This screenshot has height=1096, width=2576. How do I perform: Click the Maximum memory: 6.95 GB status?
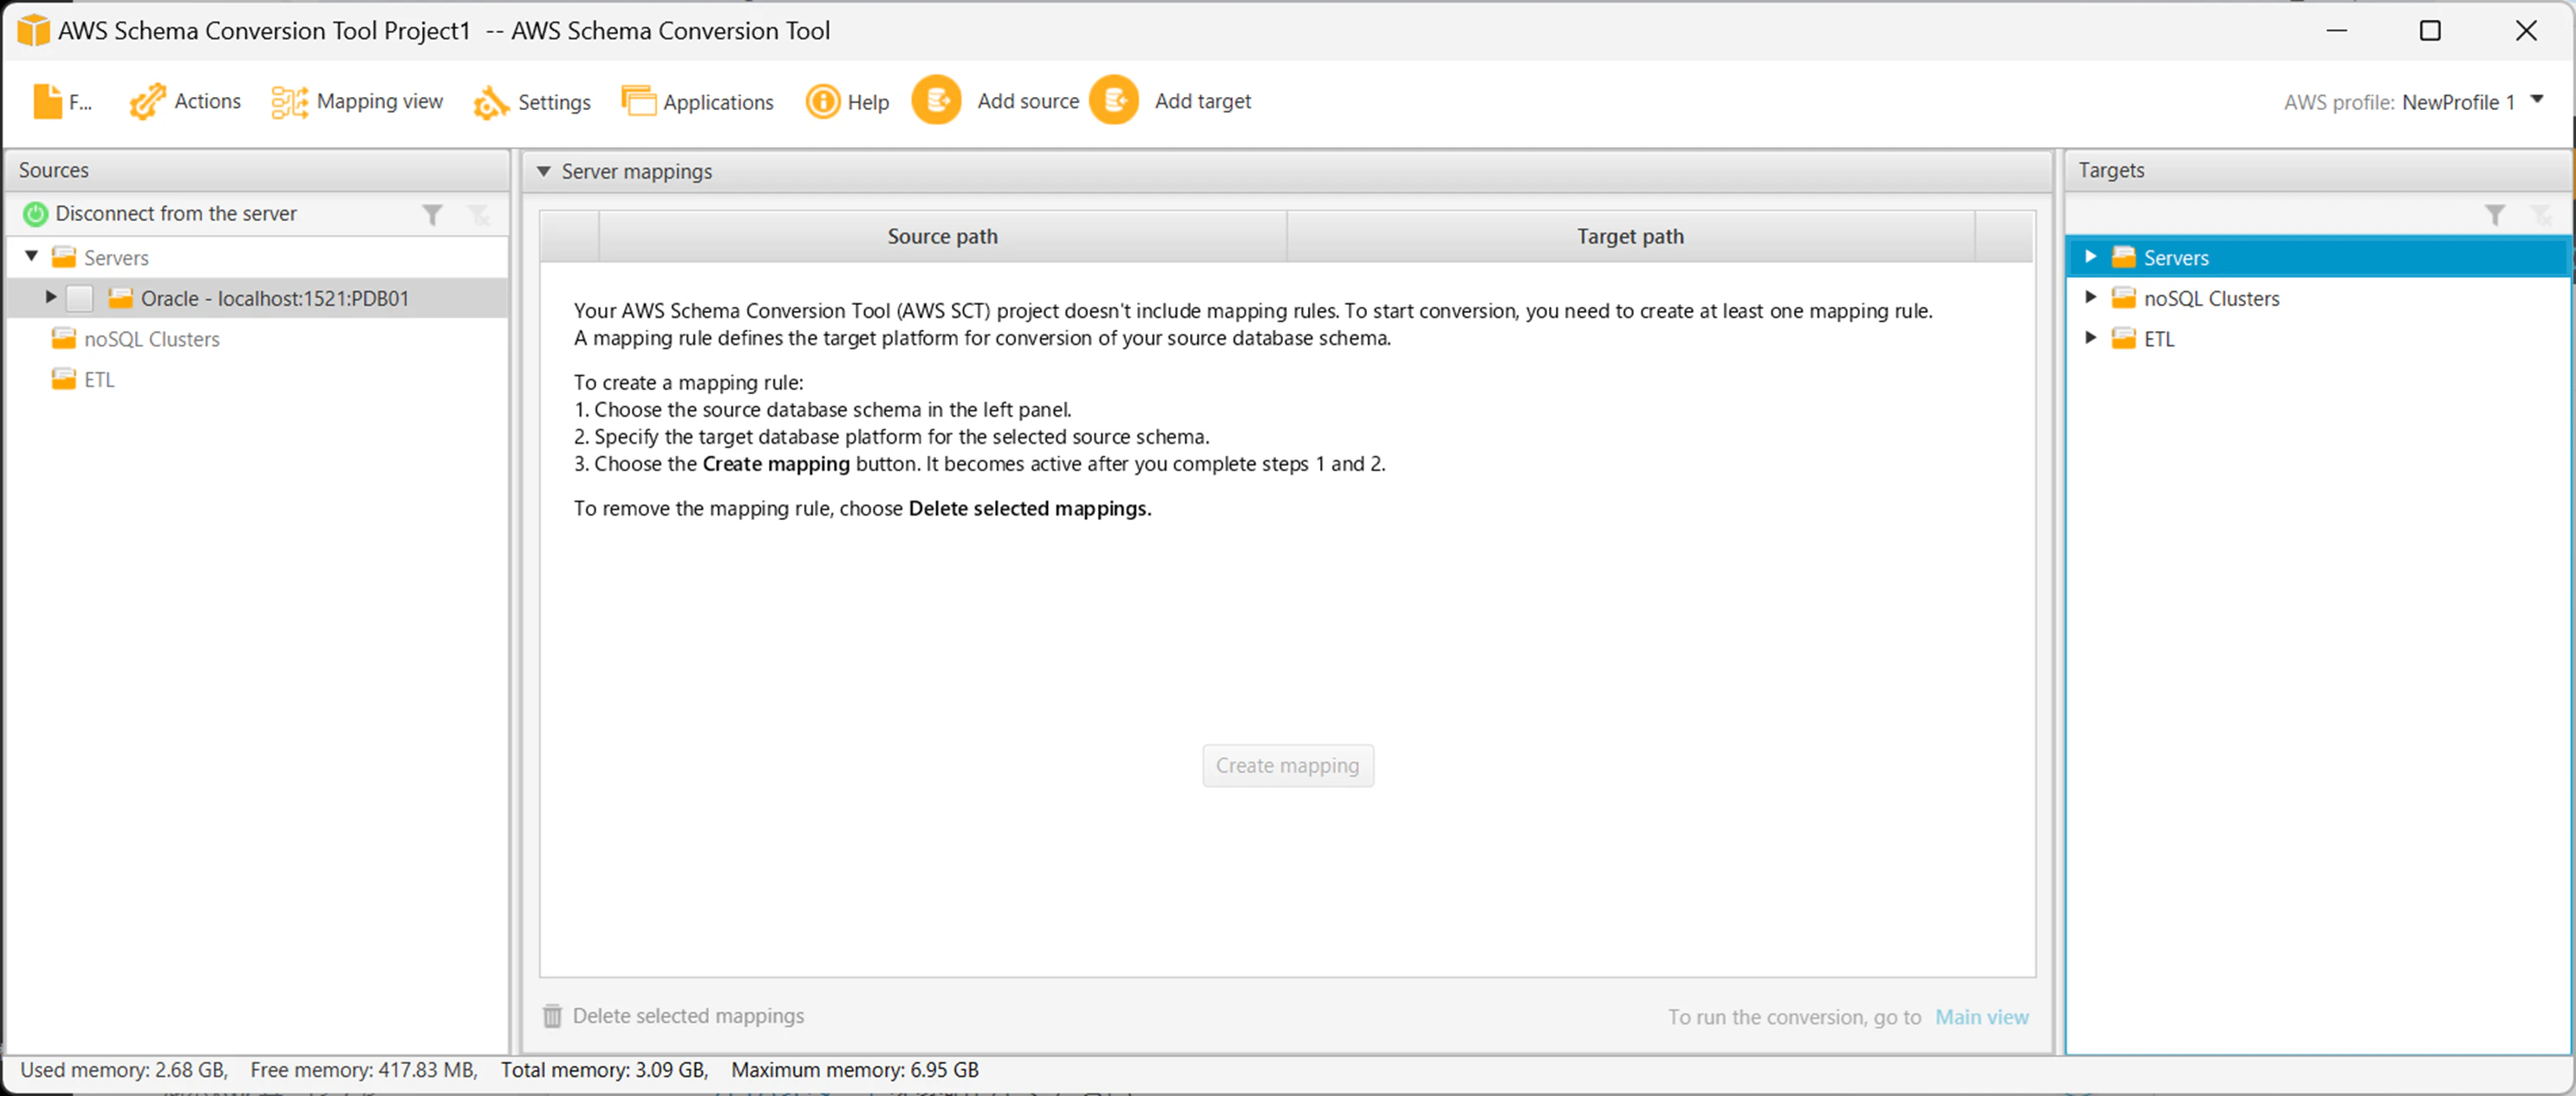(x=855, y=1070)
